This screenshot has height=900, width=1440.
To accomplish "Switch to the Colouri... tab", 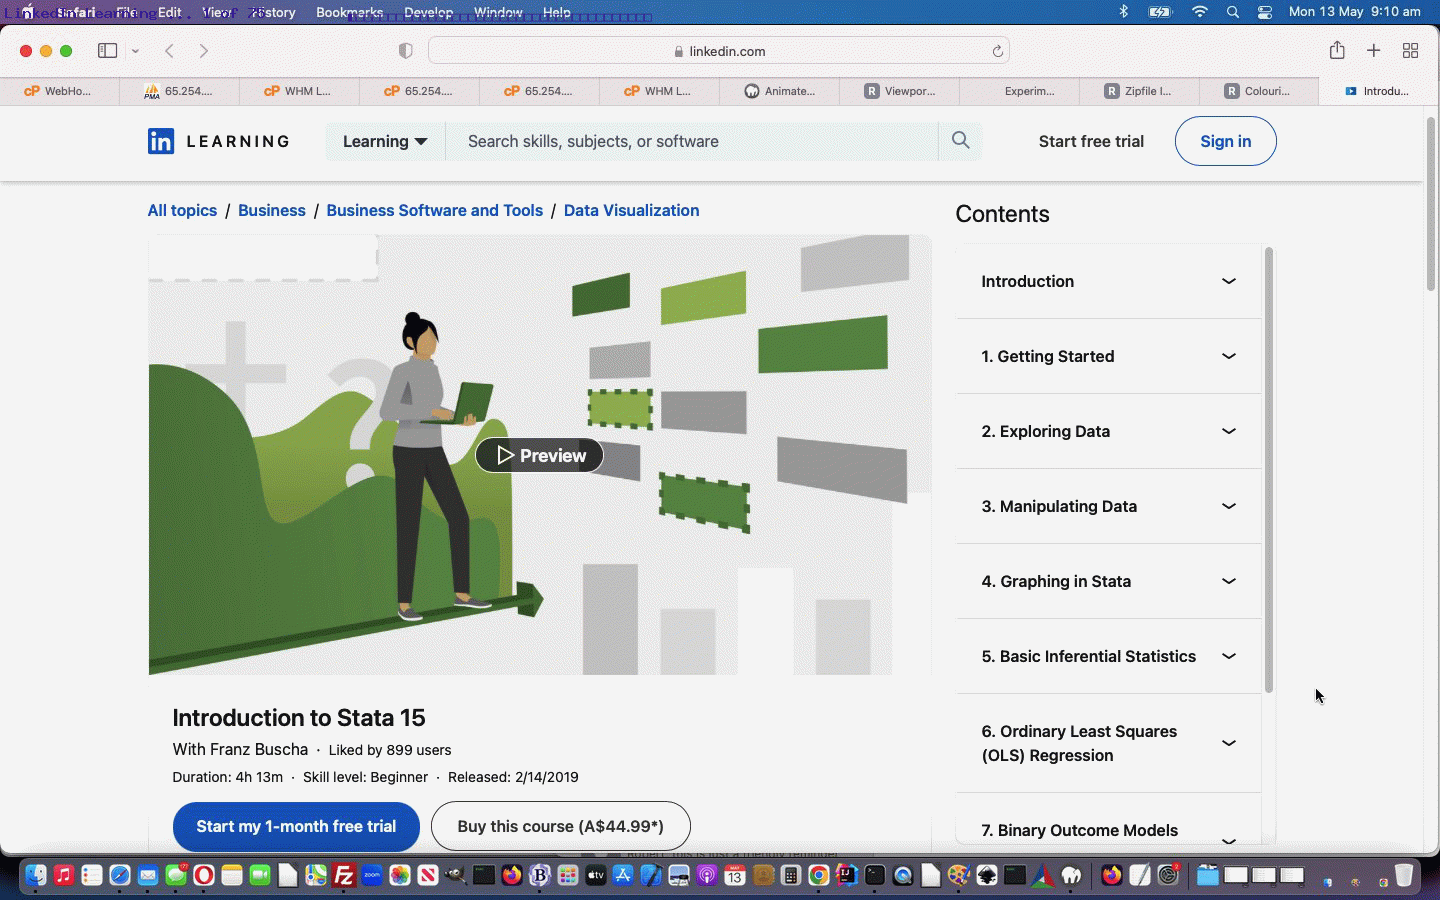I will point(1258,91).
